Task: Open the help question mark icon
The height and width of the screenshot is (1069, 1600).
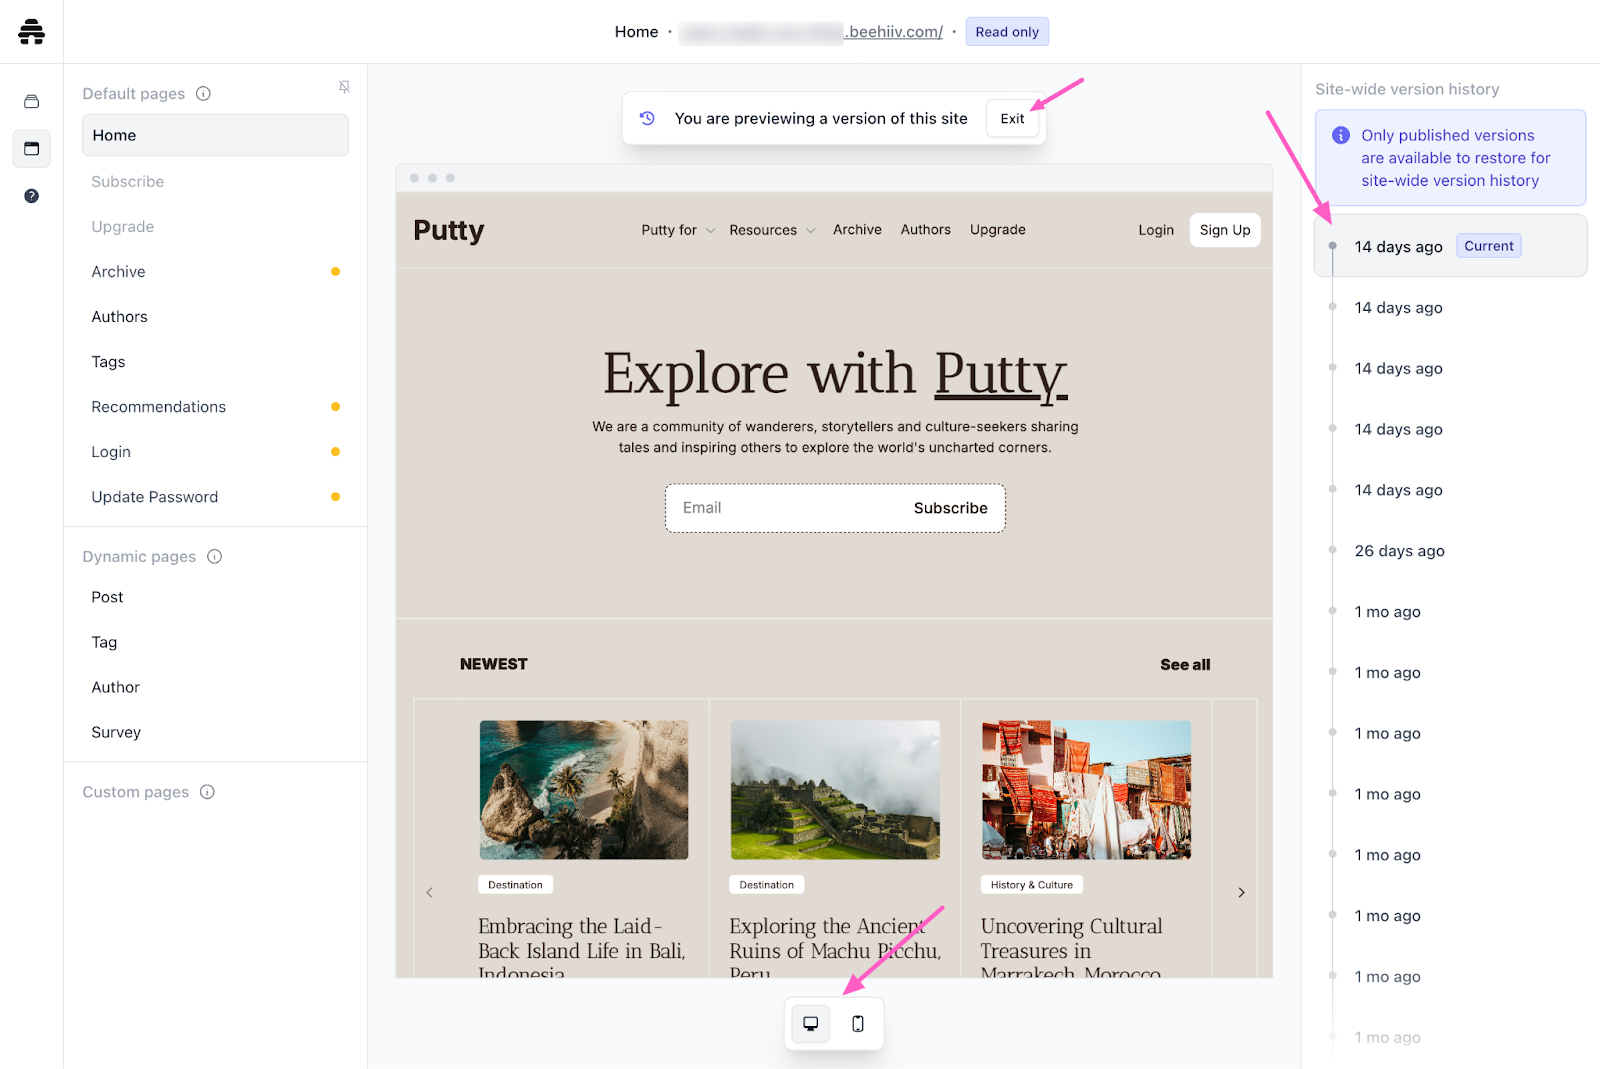Action: pos(31,196)
